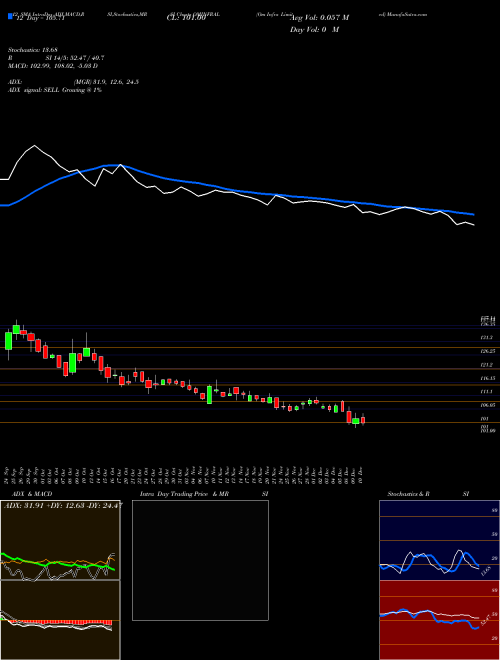Screen dimensions: 500x660
Task: Click the blue SMA legend square
Action: (x=10, y=16)
